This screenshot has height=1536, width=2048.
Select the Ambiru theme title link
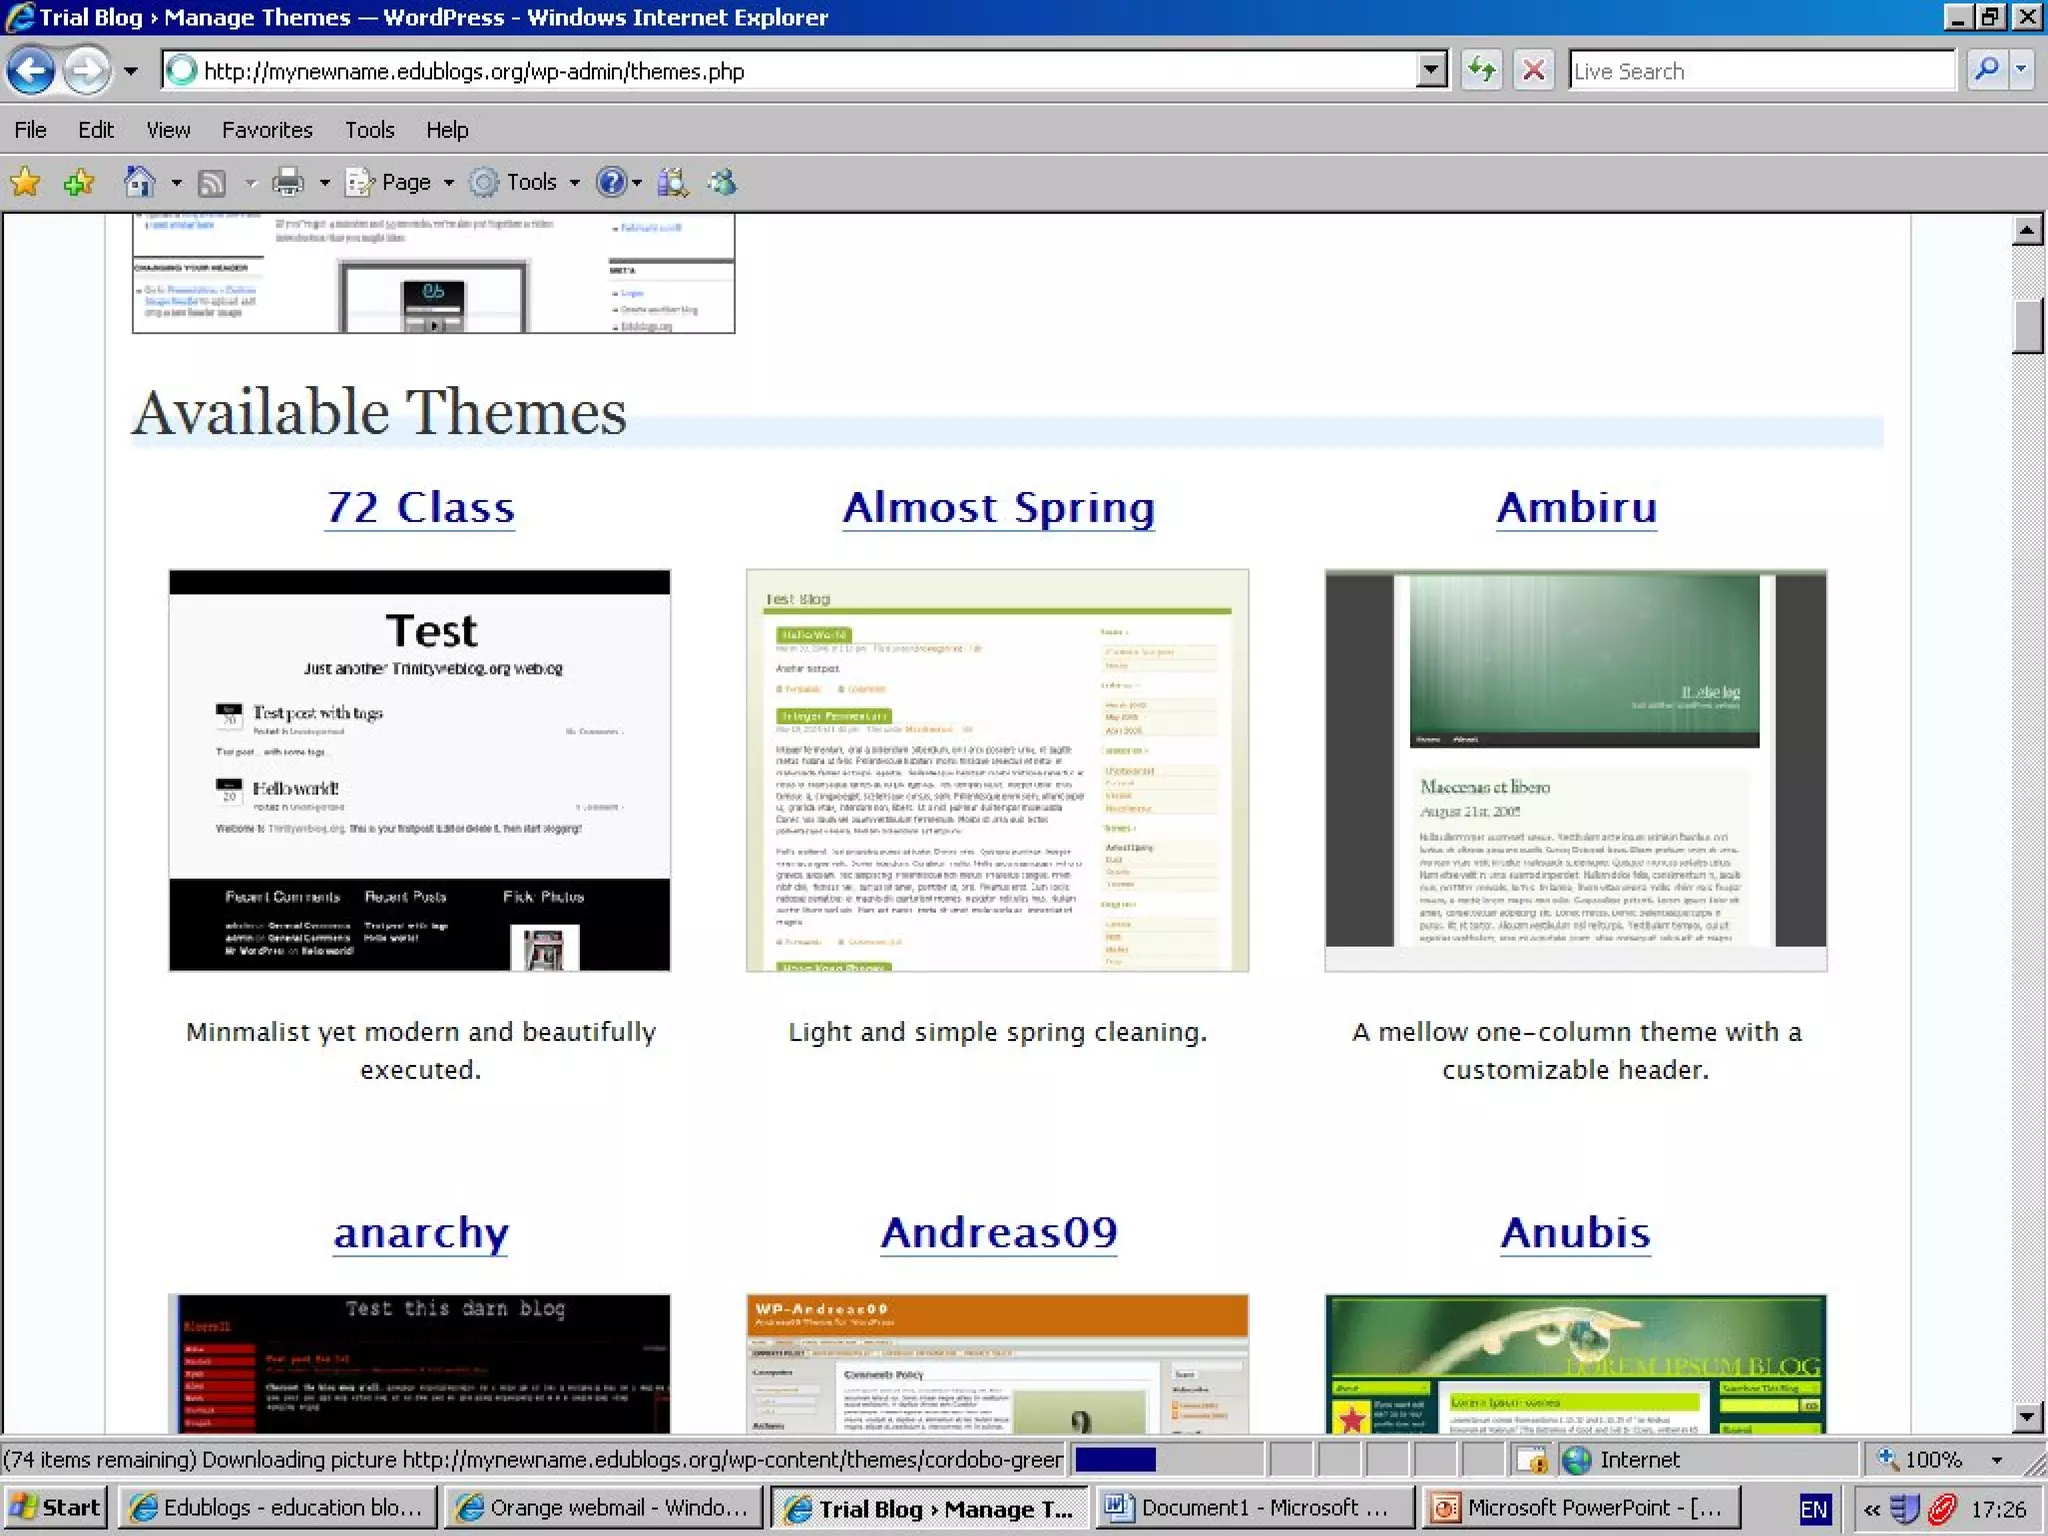point(1576,508)
